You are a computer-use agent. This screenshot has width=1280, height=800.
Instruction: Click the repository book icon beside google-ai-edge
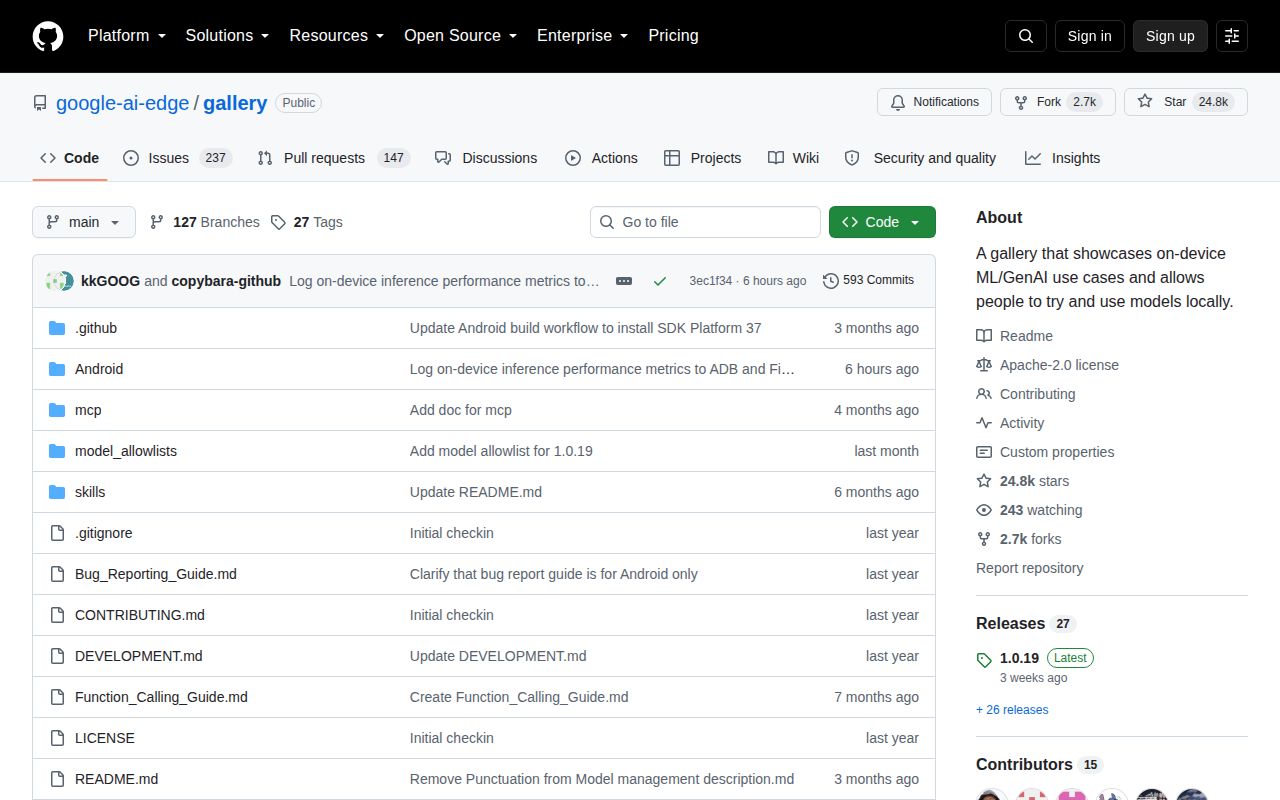coord(40,103)
